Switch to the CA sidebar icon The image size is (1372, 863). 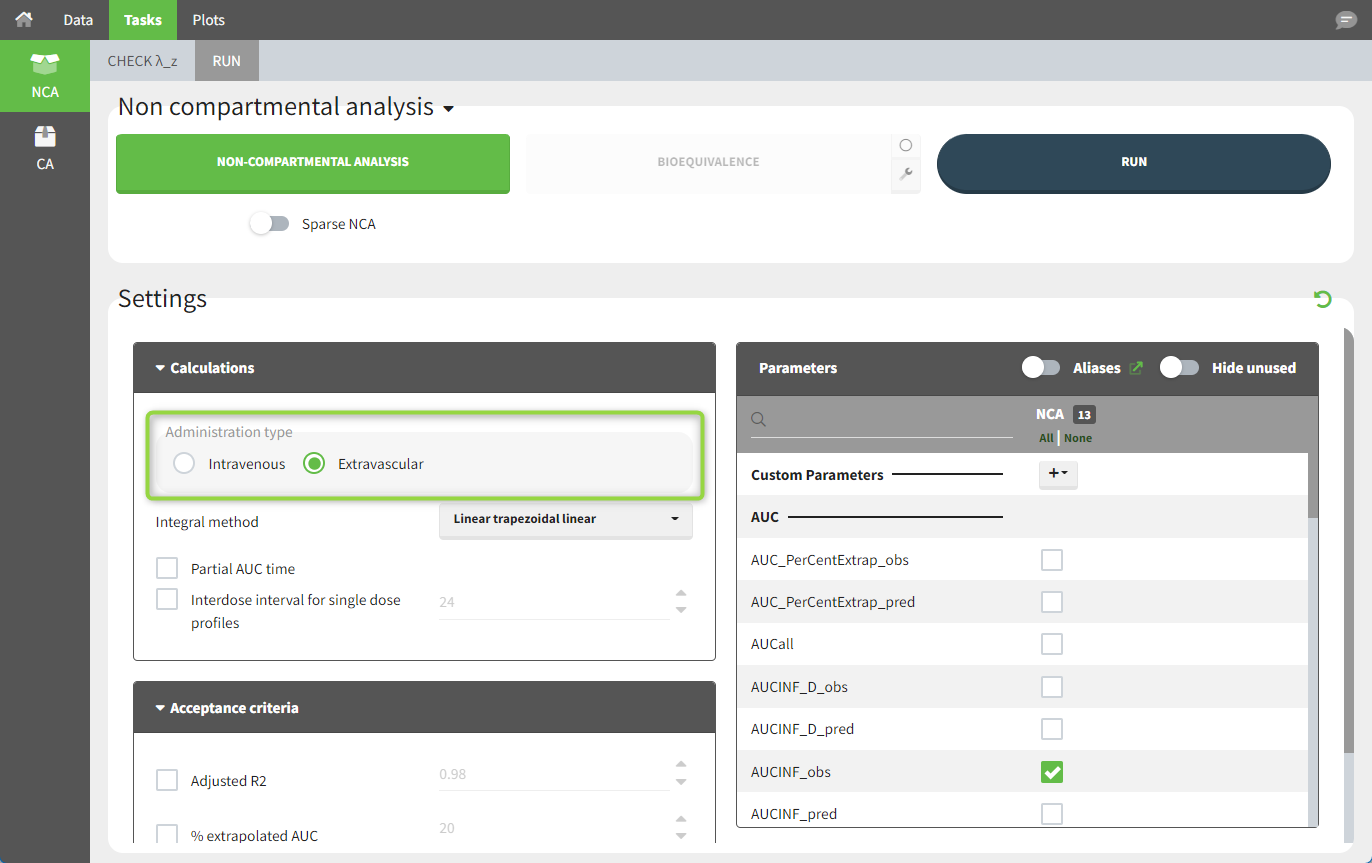point(45,148)
